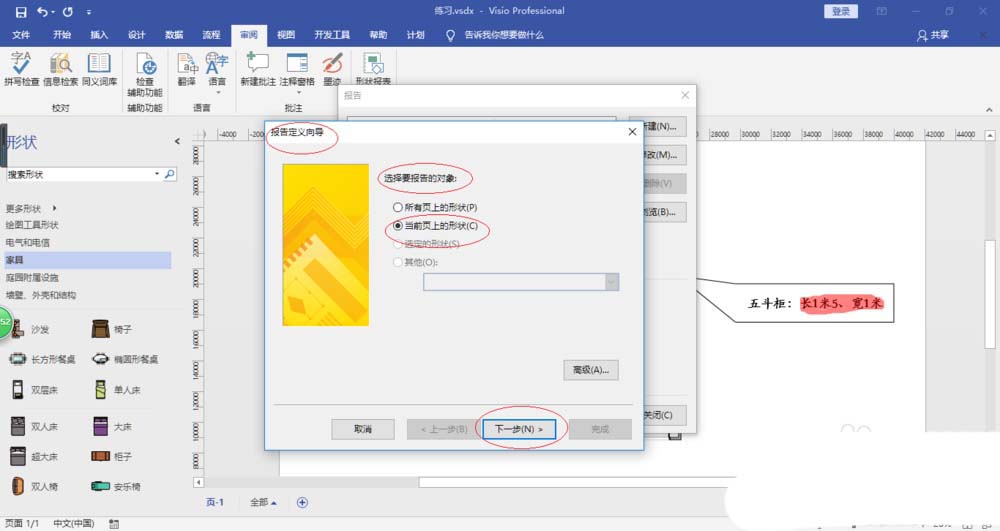Click in the 搜索形状 search field
The width and height of the screenshot is (1000, 531).
point(79,174)
